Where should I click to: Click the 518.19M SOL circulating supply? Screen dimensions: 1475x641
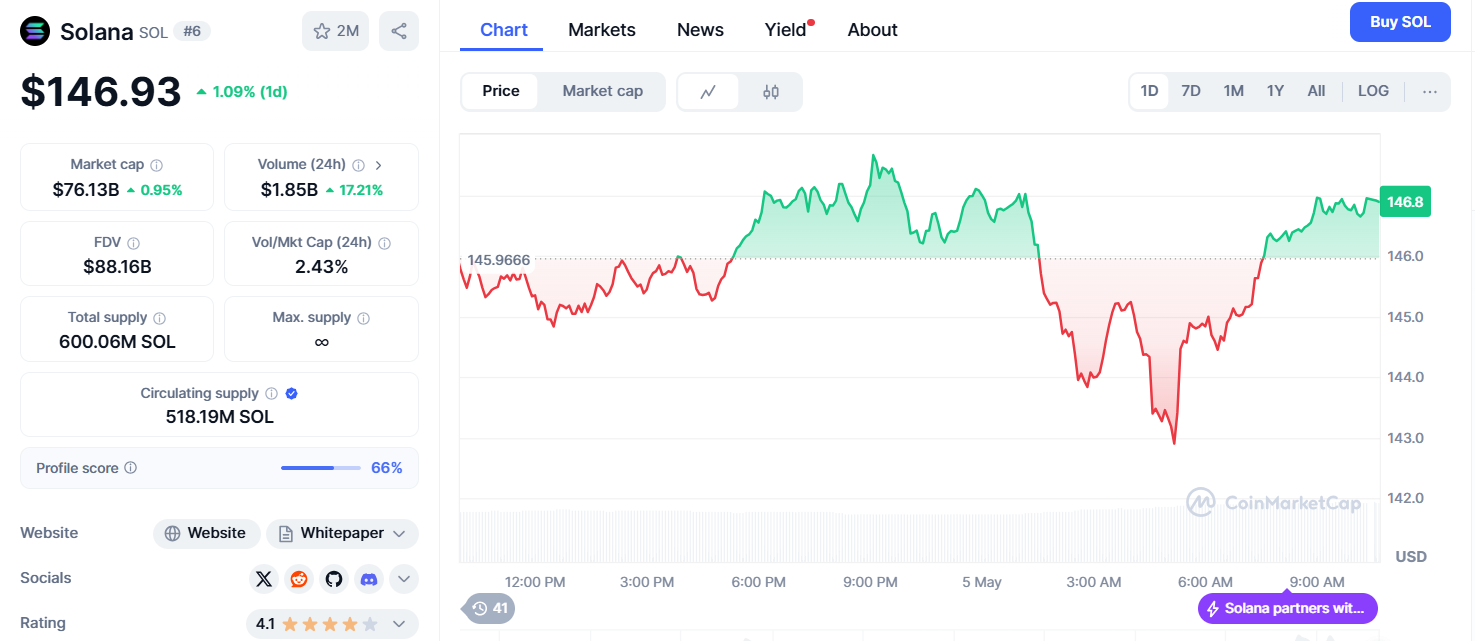click(220, 417)
